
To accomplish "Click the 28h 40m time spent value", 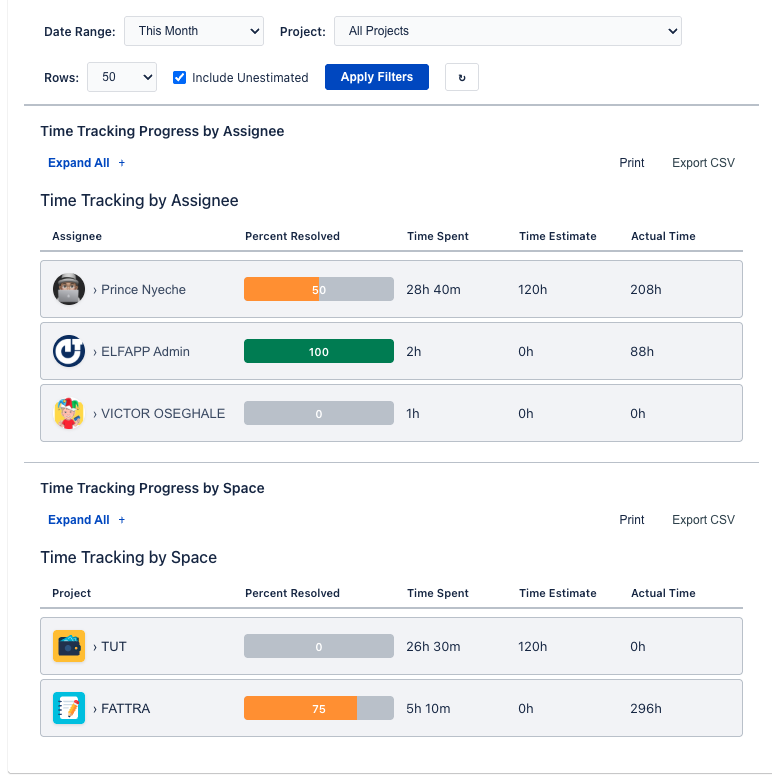I will (x=433, y=290).
